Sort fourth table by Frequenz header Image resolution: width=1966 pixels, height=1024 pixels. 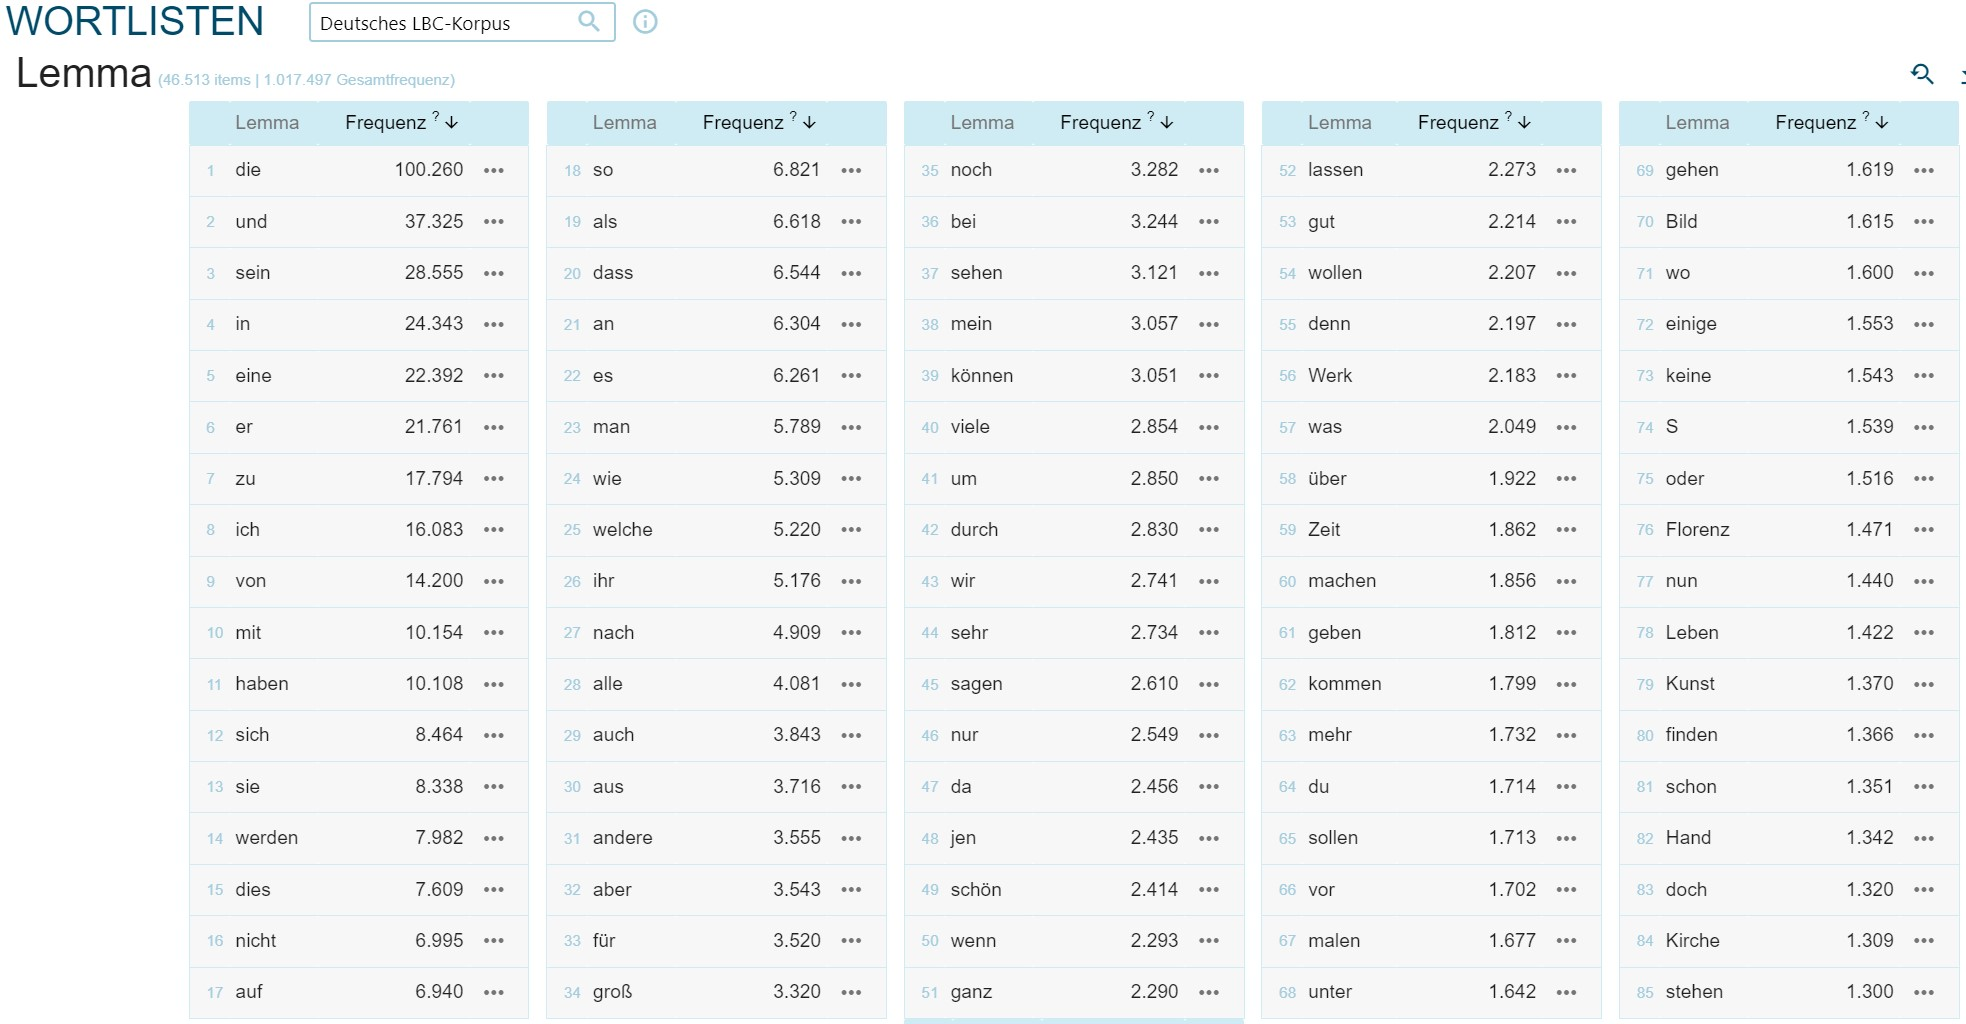(x=1474, y=122)
